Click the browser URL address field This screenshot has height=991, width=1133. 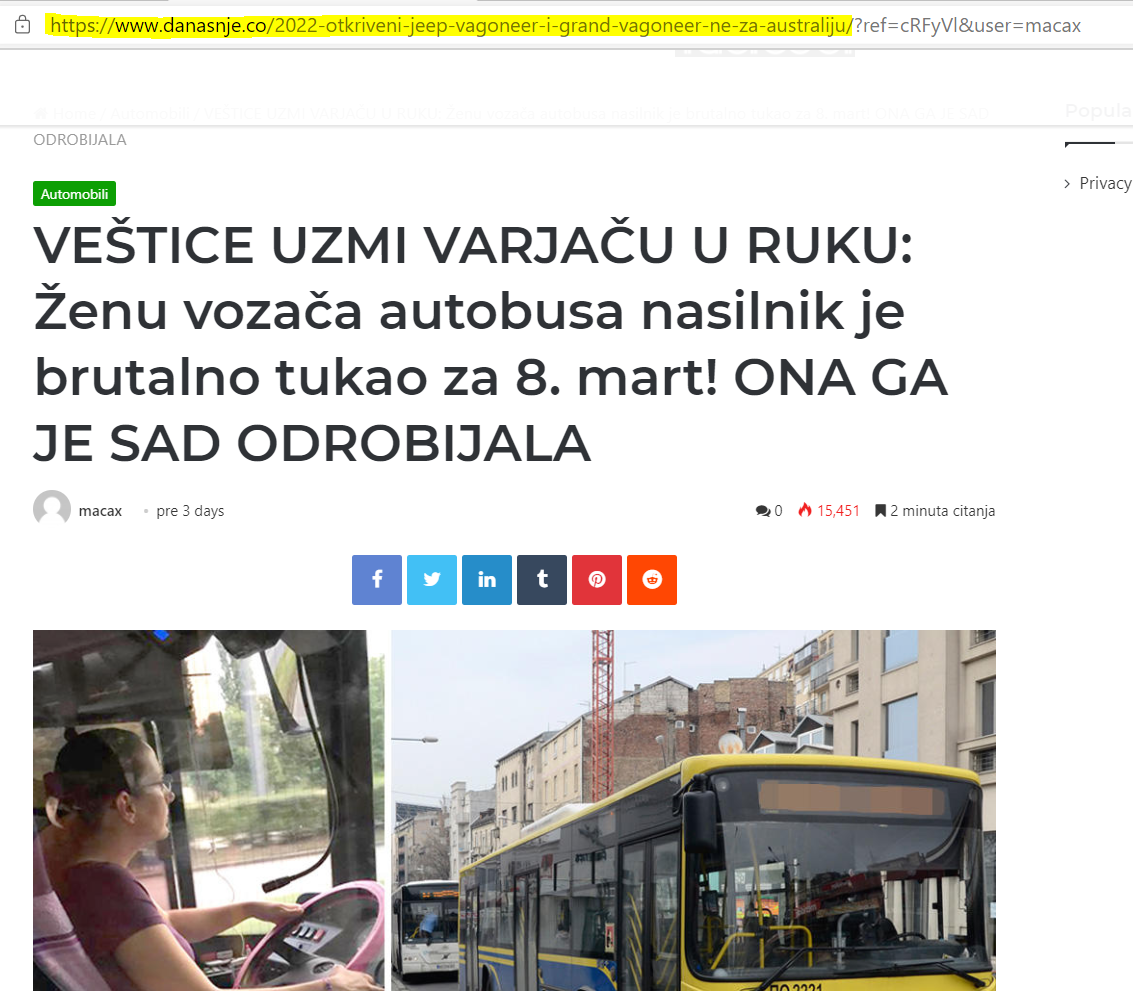[565, 26]
